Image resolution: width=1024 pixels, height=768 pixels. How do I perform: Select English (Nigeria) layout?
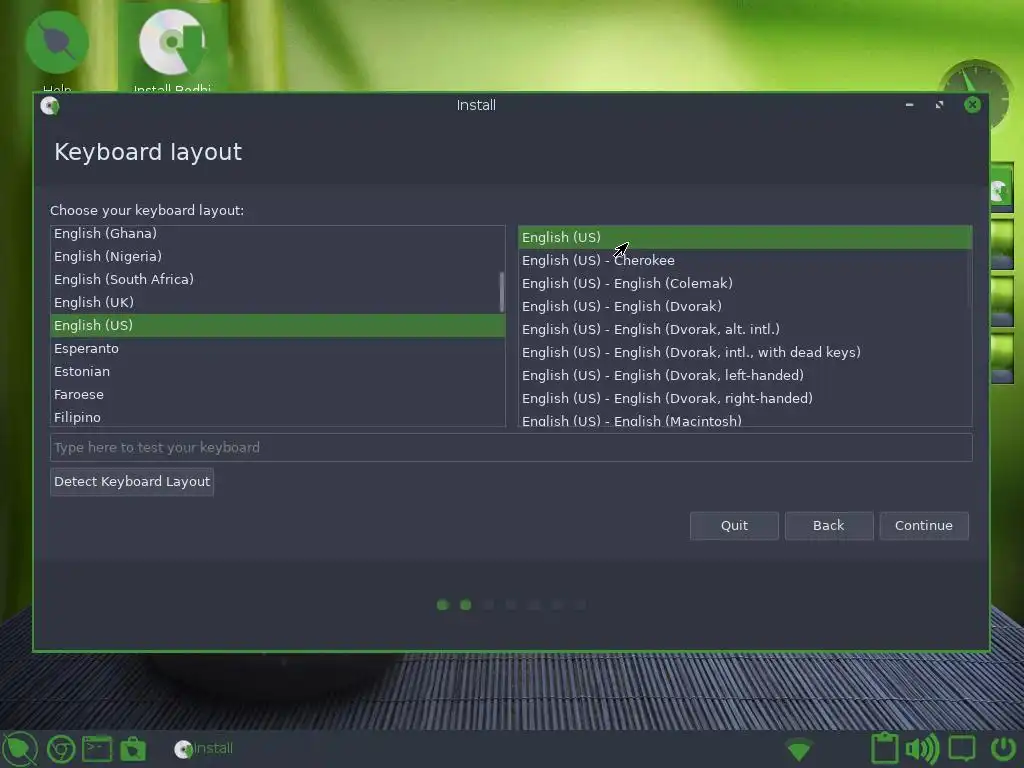[278, 257]
